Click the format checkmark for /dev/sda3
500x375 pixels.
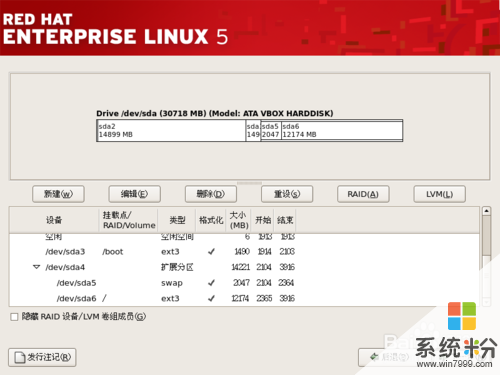tap(211, 252)
